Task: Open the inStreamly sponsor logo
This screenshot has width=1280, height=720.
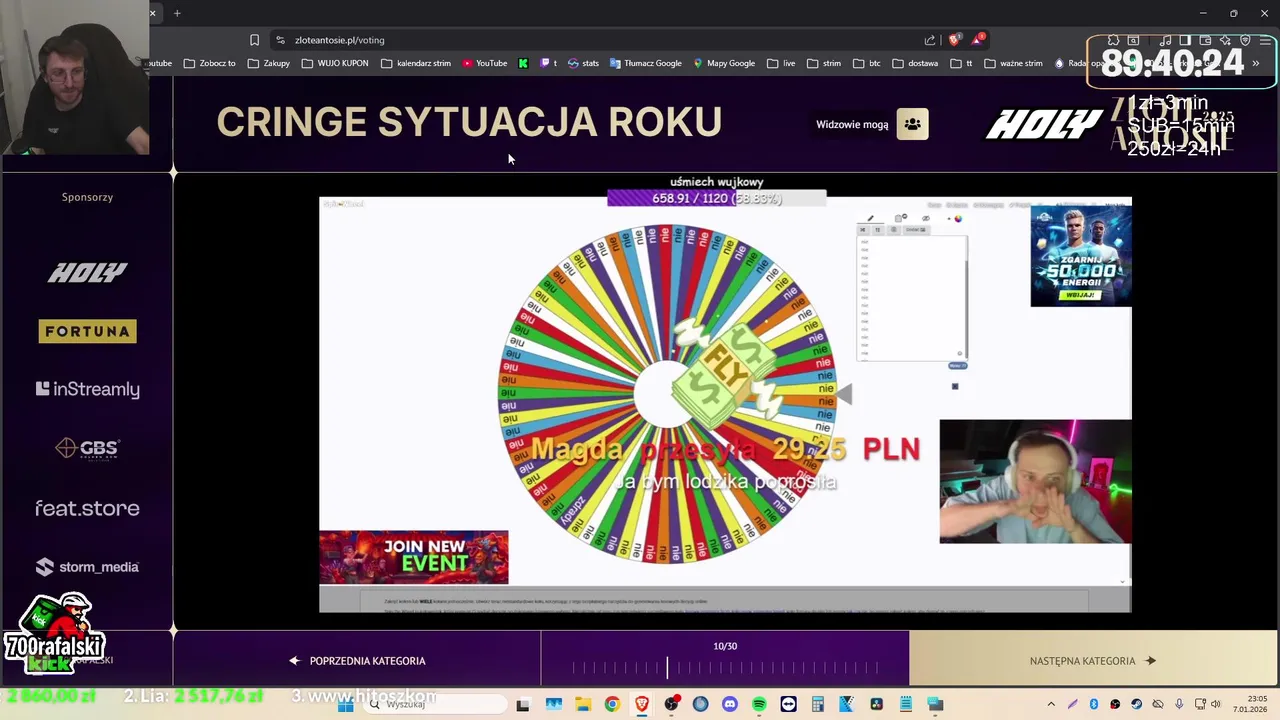Action: (x=88, y=389)
